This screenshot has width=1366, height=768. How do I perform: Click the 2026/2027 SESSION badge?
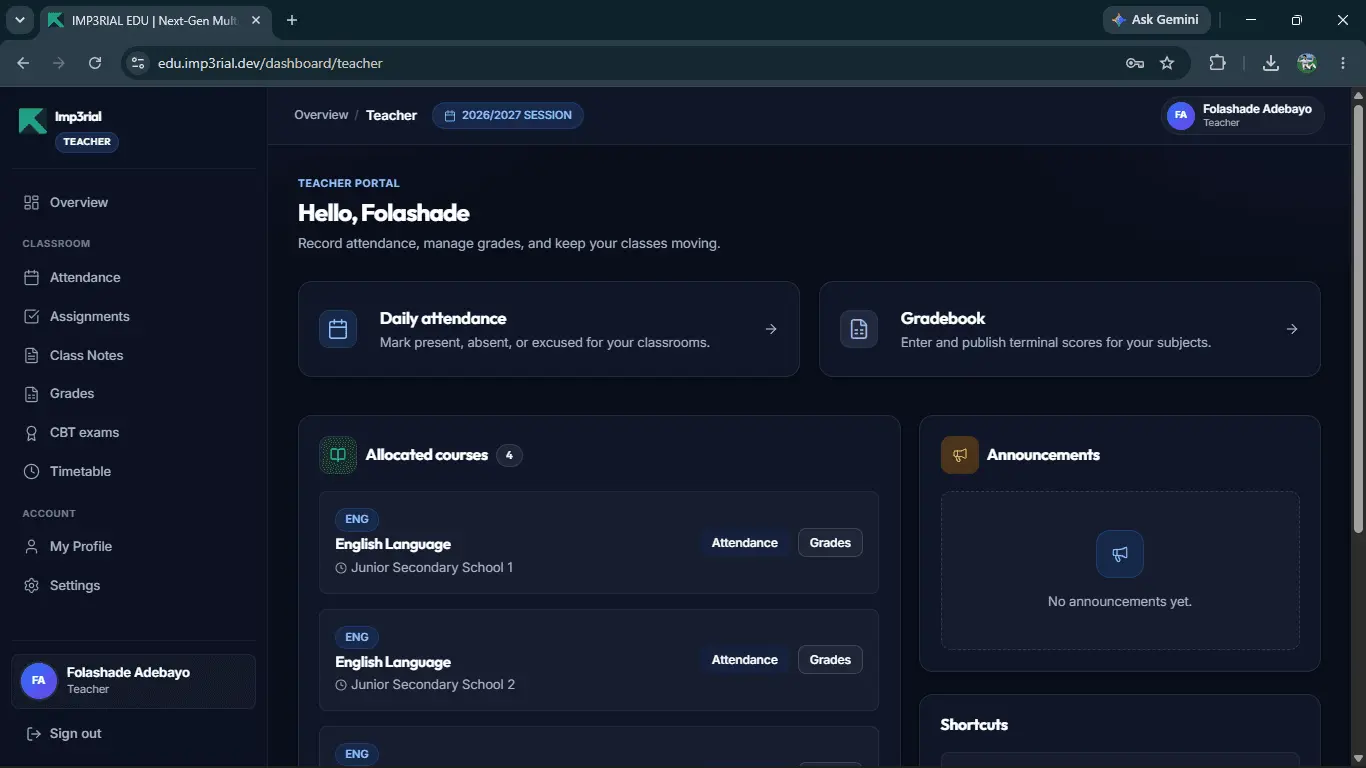[x=508, y=115]
